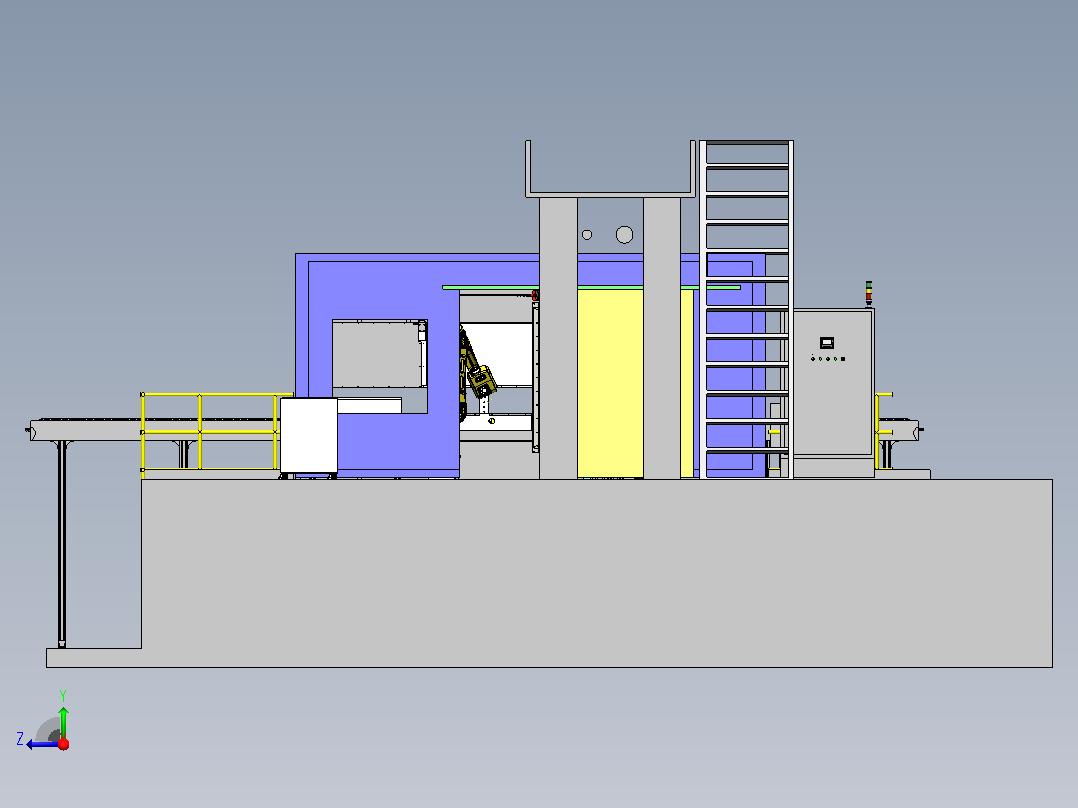Viewport: 1078px width, 808px height.
Task: Select the red origin sphere of the triad
Action: (x=64, y=744)
